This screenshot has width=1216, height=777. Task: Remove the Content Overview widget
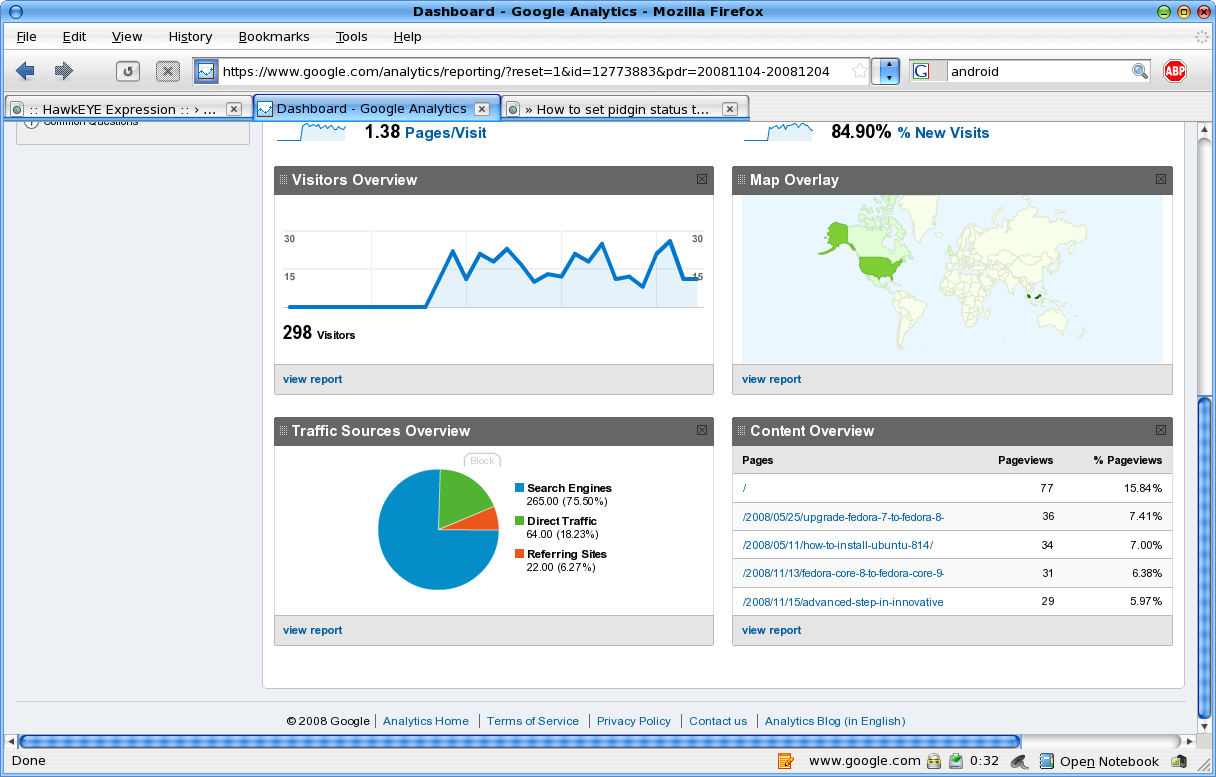pyautogui.click(x=1160, y=430)
